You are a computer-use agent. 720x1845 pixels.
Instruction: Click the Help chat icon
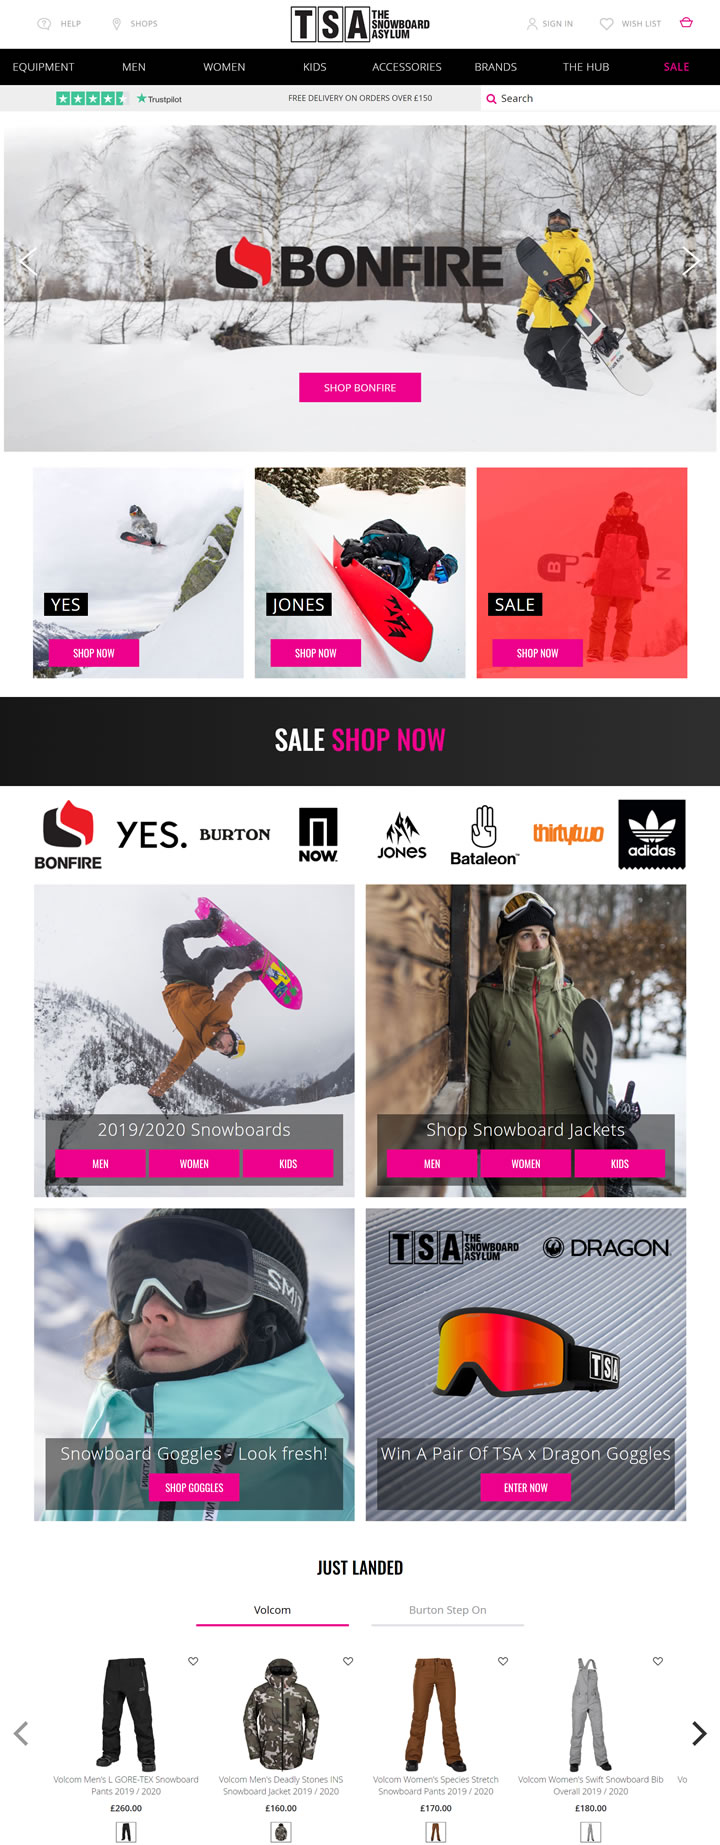coord(44,23)
